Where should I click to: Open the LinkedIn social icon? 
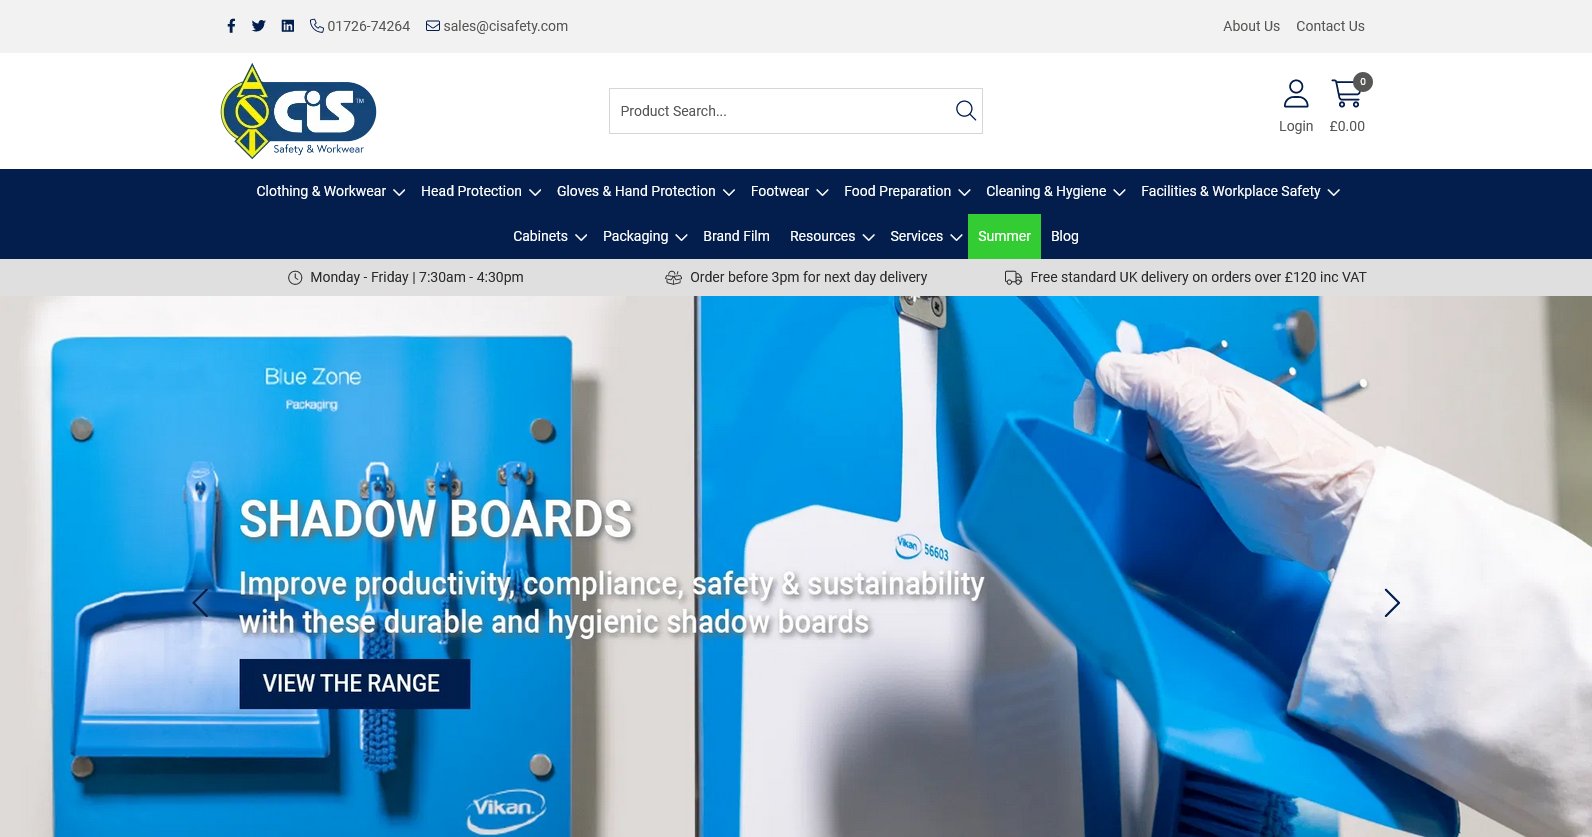(x=288, y=26)
